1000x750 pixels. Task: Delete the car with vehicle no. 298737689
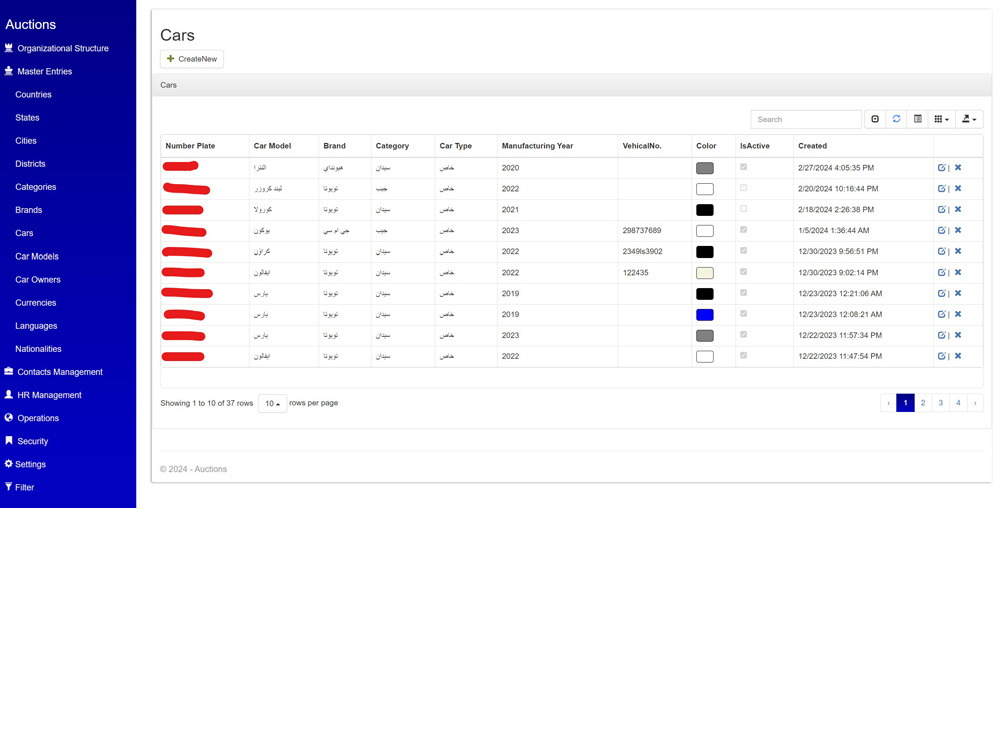point(958,230)
